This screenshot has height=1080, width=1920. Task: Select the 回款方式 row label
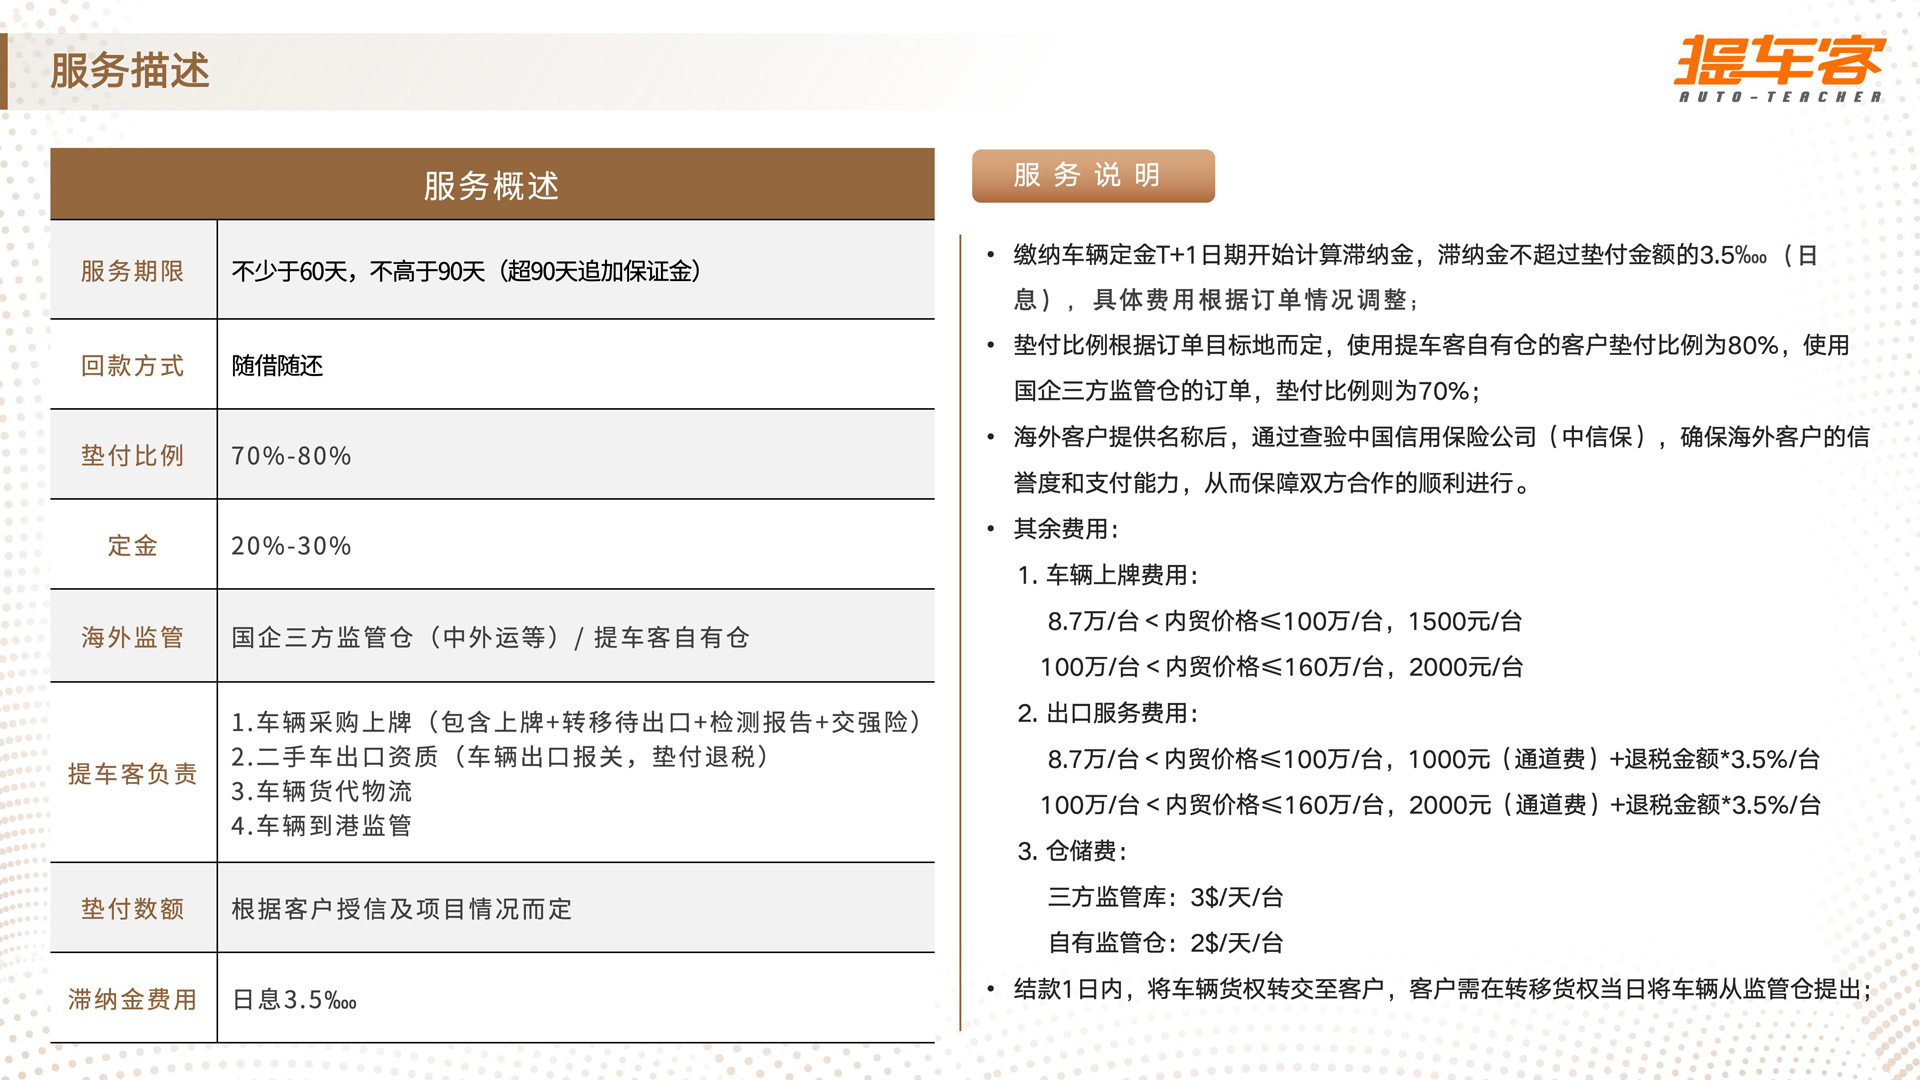click(x=133, y=365)
